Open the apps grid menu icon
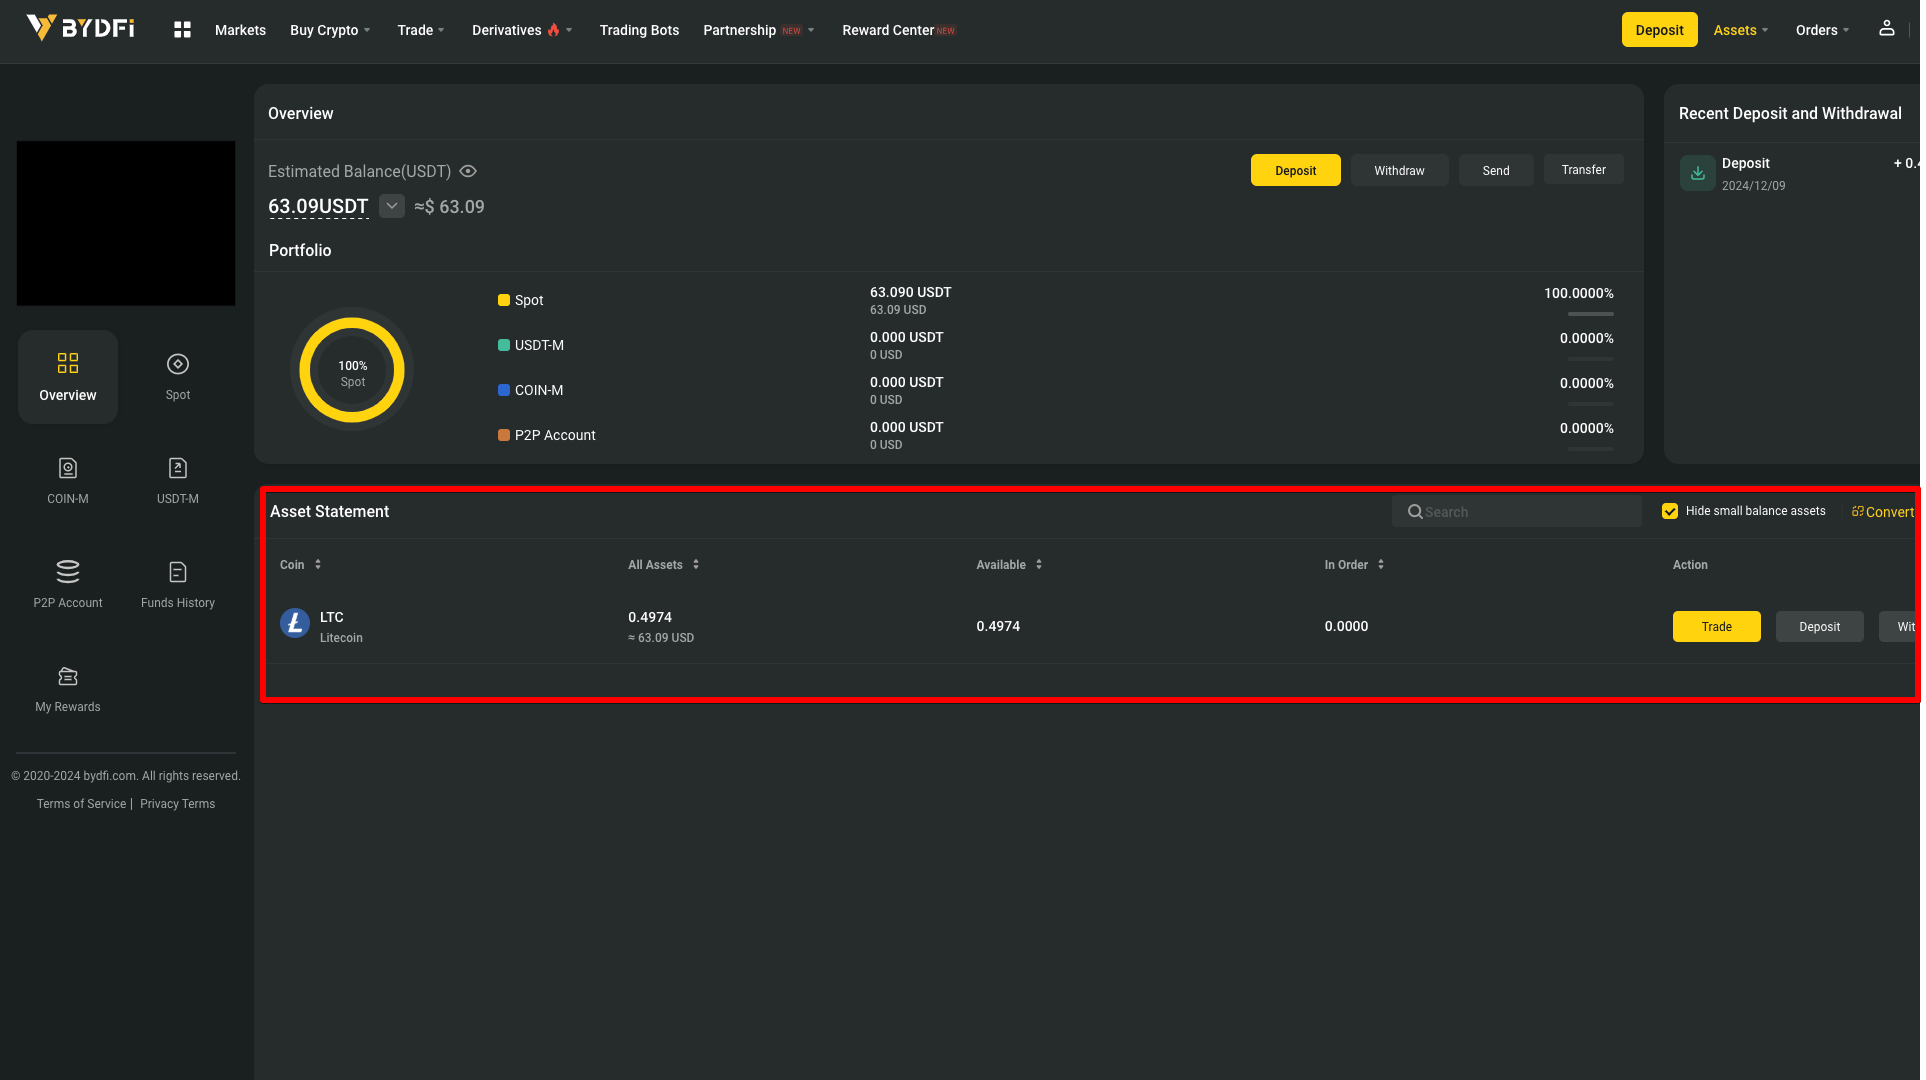 pos(182,30)
